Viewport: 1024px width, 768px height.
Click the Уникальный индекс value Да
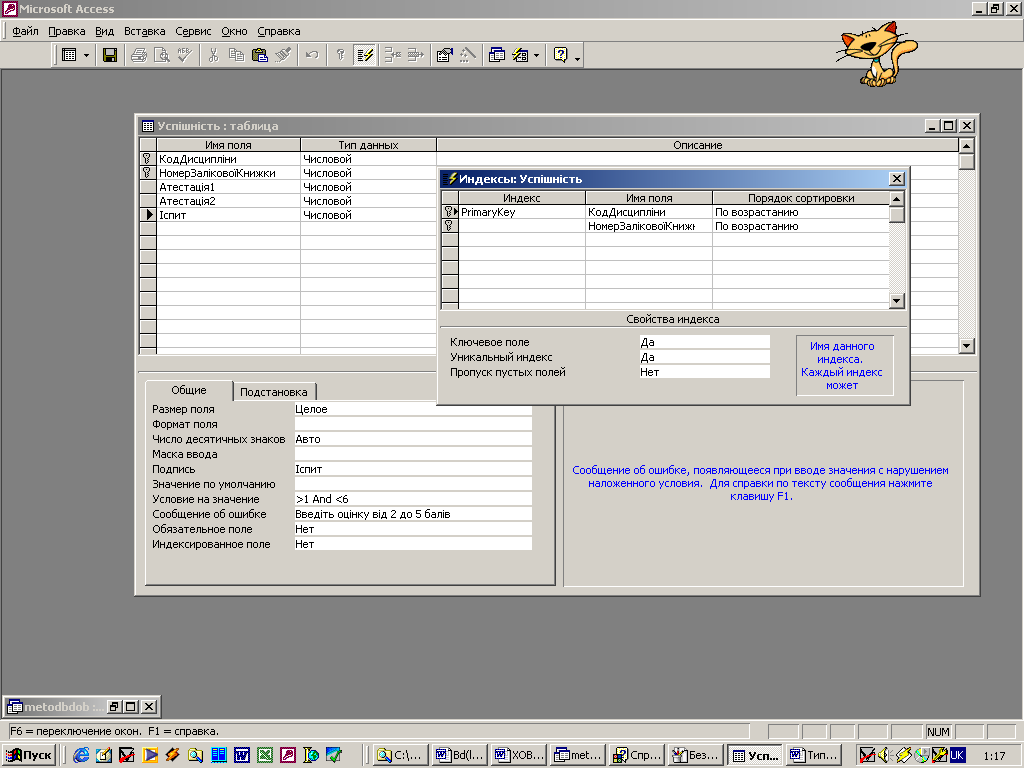[x=705, y=357]
